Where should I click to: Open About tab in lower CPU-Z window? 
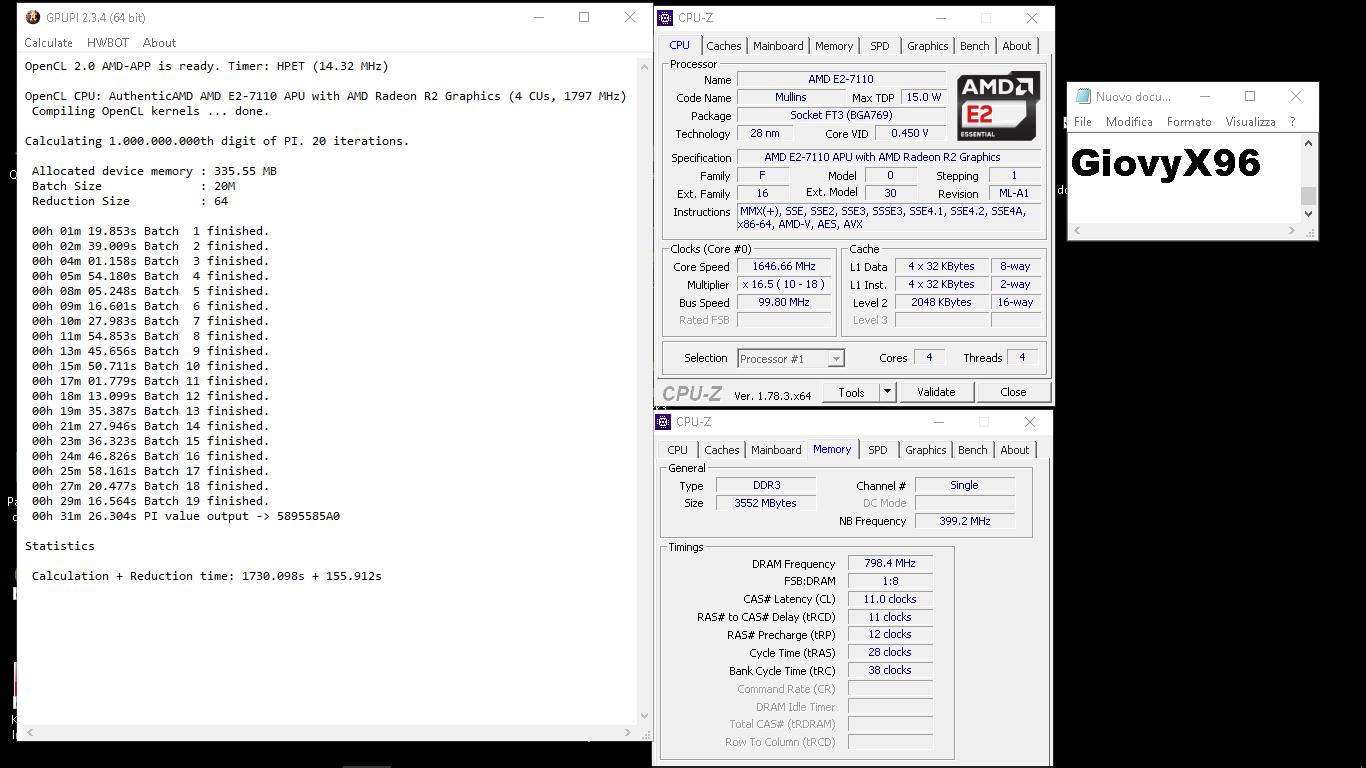click(x=1014, y=450)
